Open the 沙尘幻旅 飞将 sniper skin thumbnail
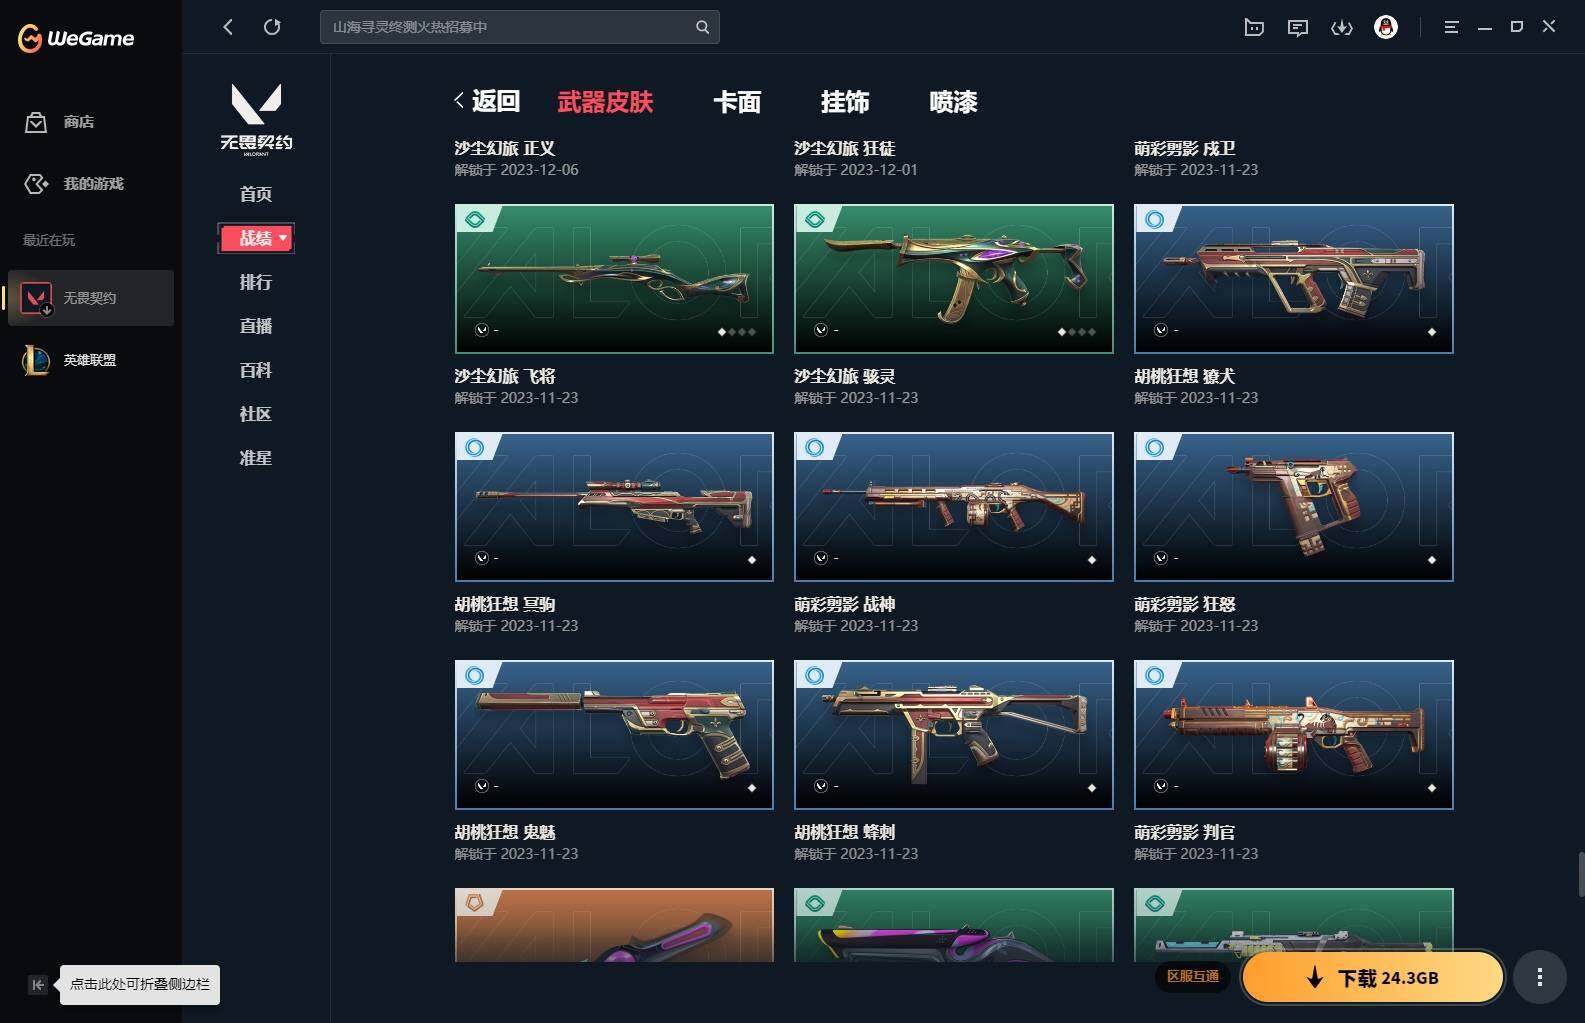This screenshot has width=1585, height=1023. pyautogui.click(x=614, y=279)
